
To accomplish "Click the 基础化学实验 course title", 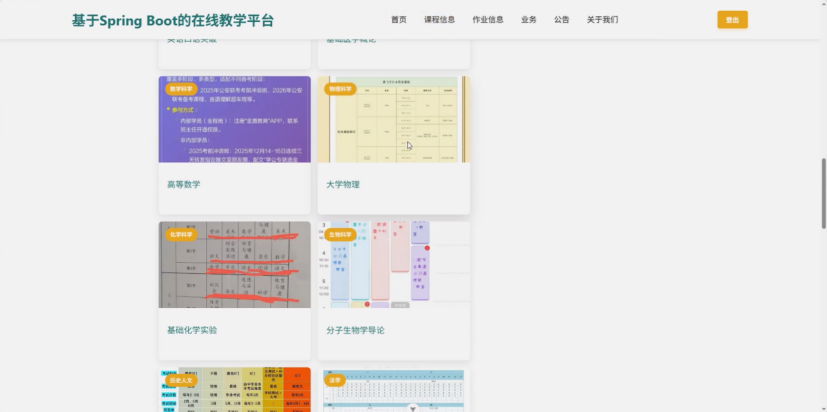I will point(192,330).
